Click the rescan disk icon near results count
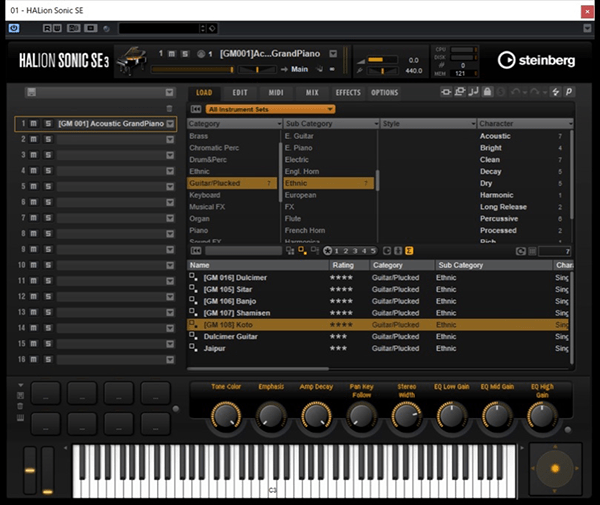The width and height of the screenshot is (600, 505). click(x=521, y=251)
